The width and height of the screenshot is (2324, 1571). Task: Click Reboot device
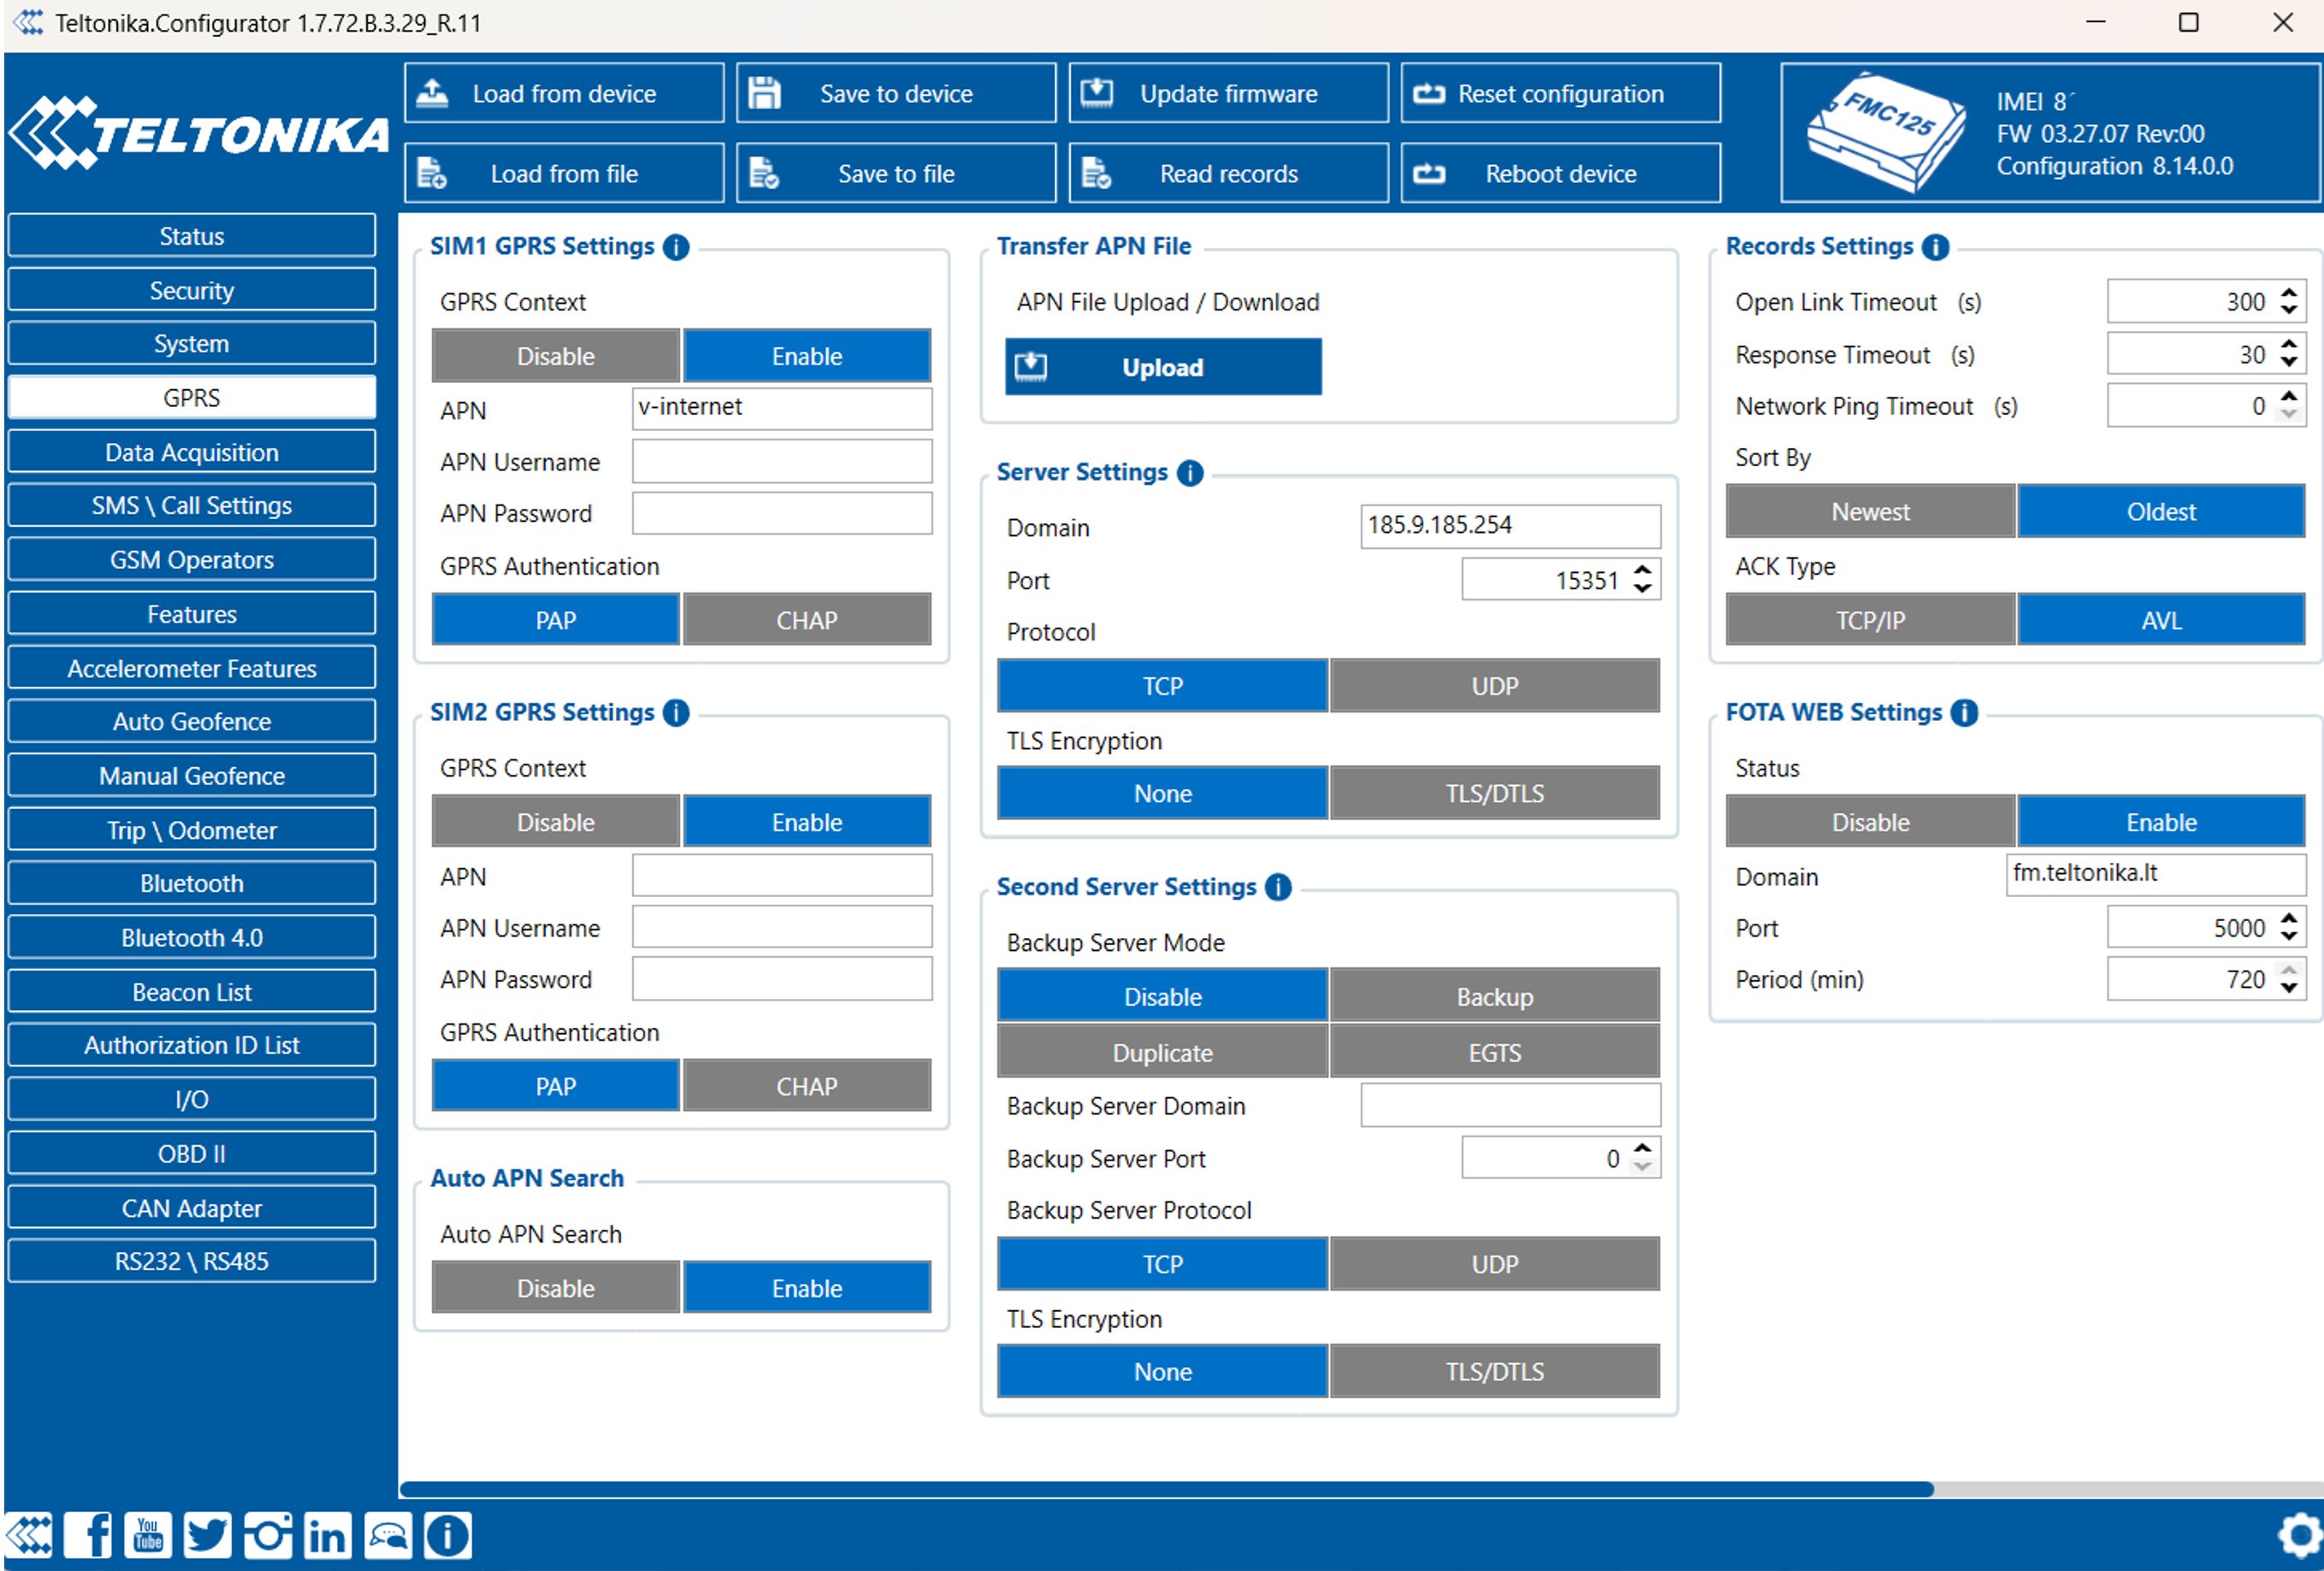1561,173
